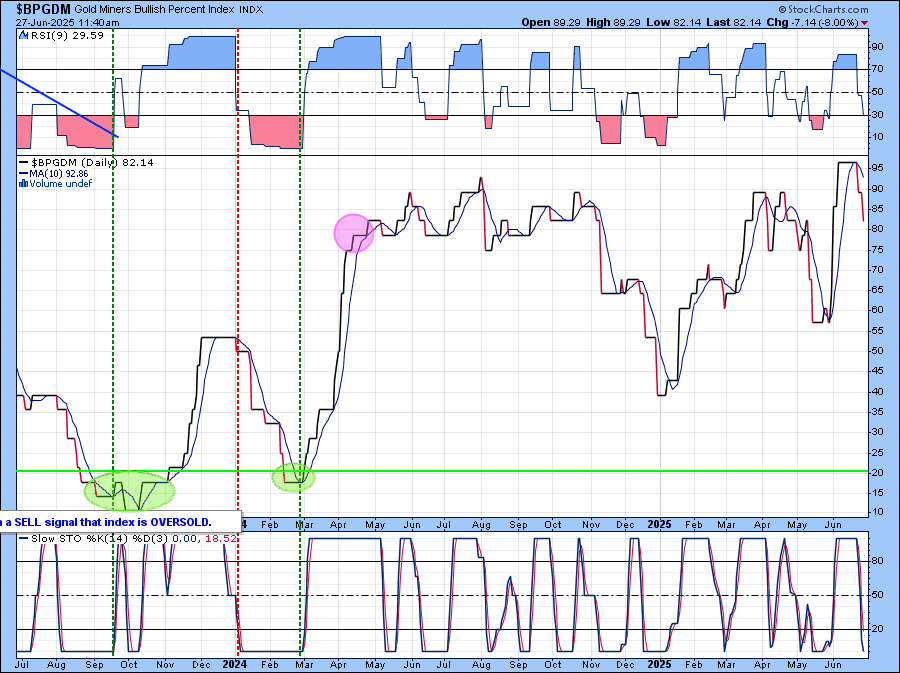900x673 pixels.
Task: Select the Volume undef legend bar icon
Action: coord(24,183)
